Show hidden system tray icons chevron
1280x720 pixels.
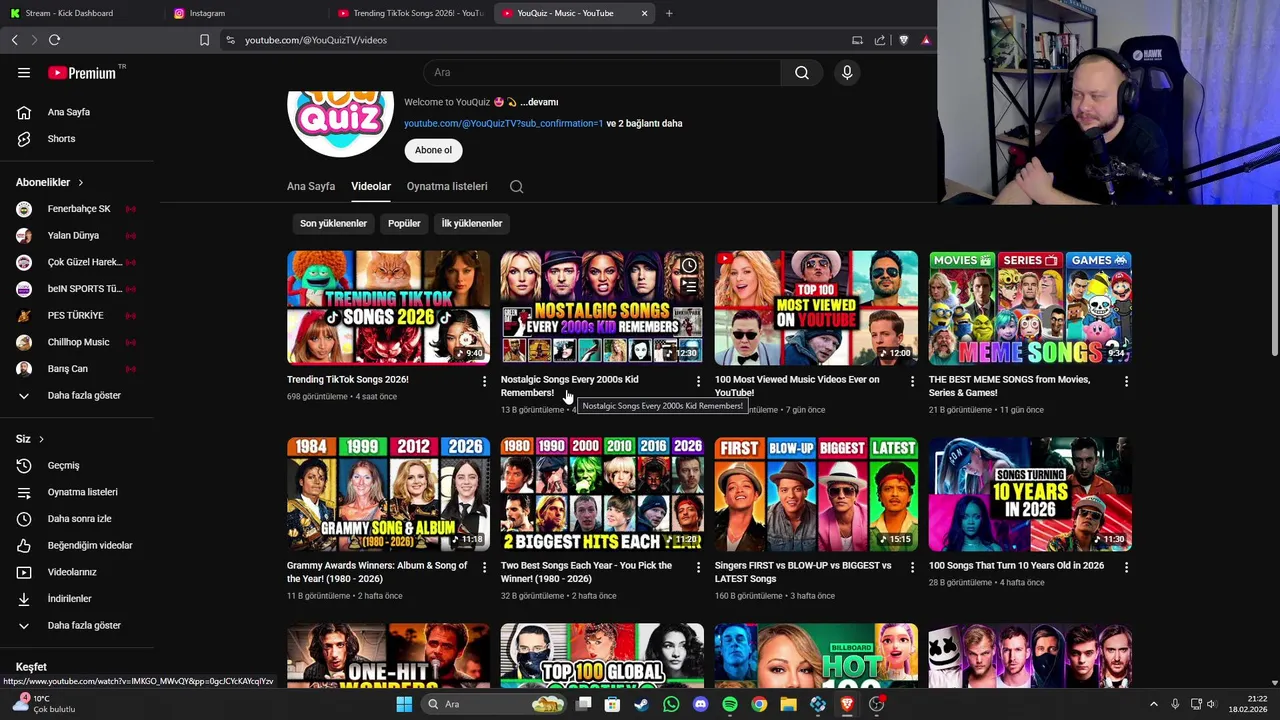coord(1153,704)
